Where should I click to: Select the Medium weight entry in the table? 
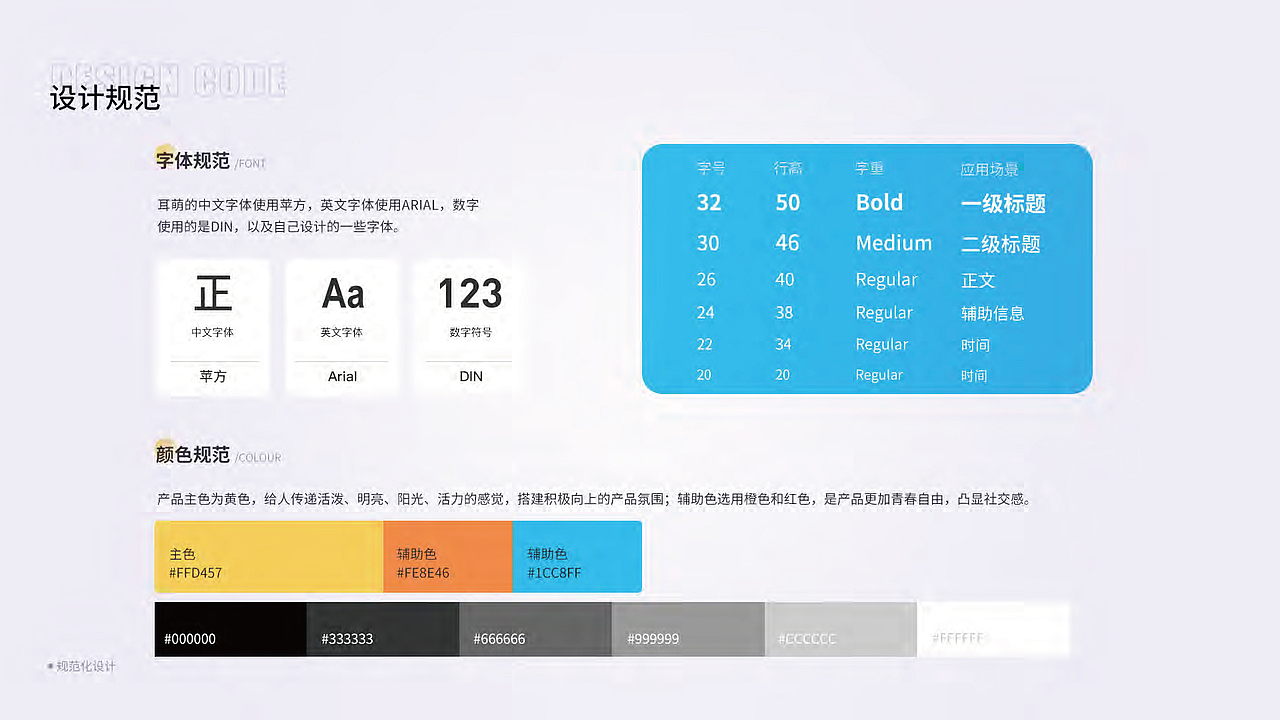(893, 243)
